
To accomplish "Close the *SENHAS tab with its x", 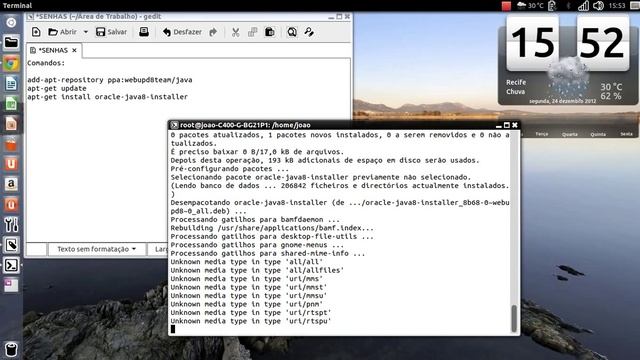I will (74, 50).
